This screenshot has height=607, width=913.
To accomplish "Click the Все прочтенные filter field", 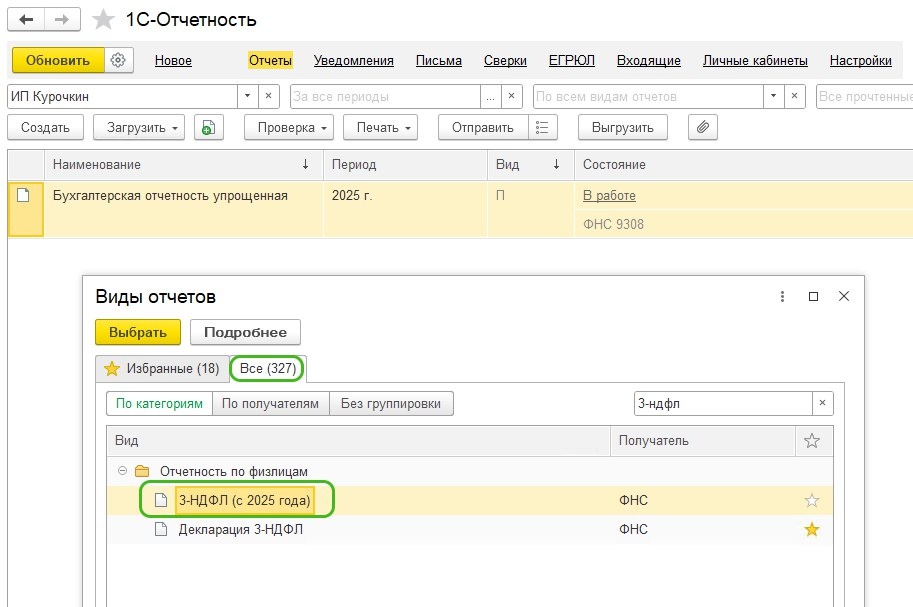I will (865, 96).
